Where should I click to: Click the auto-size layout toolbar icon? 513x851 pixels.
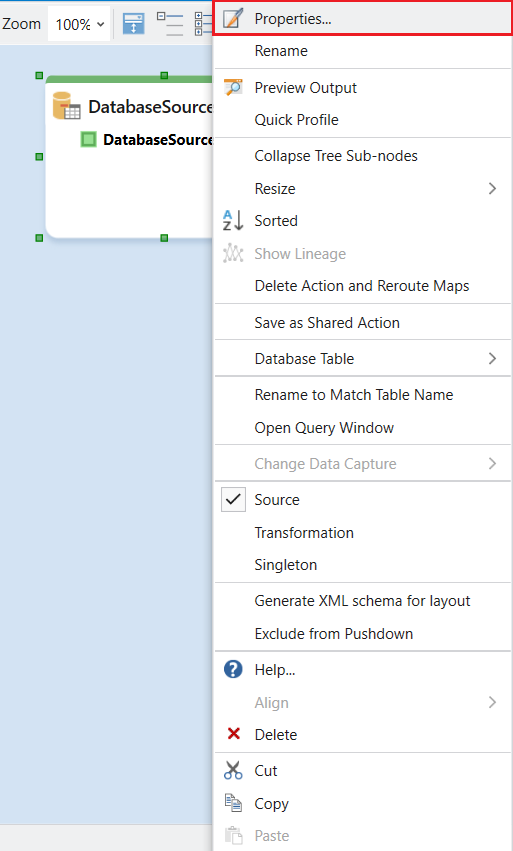coord(134,24)
